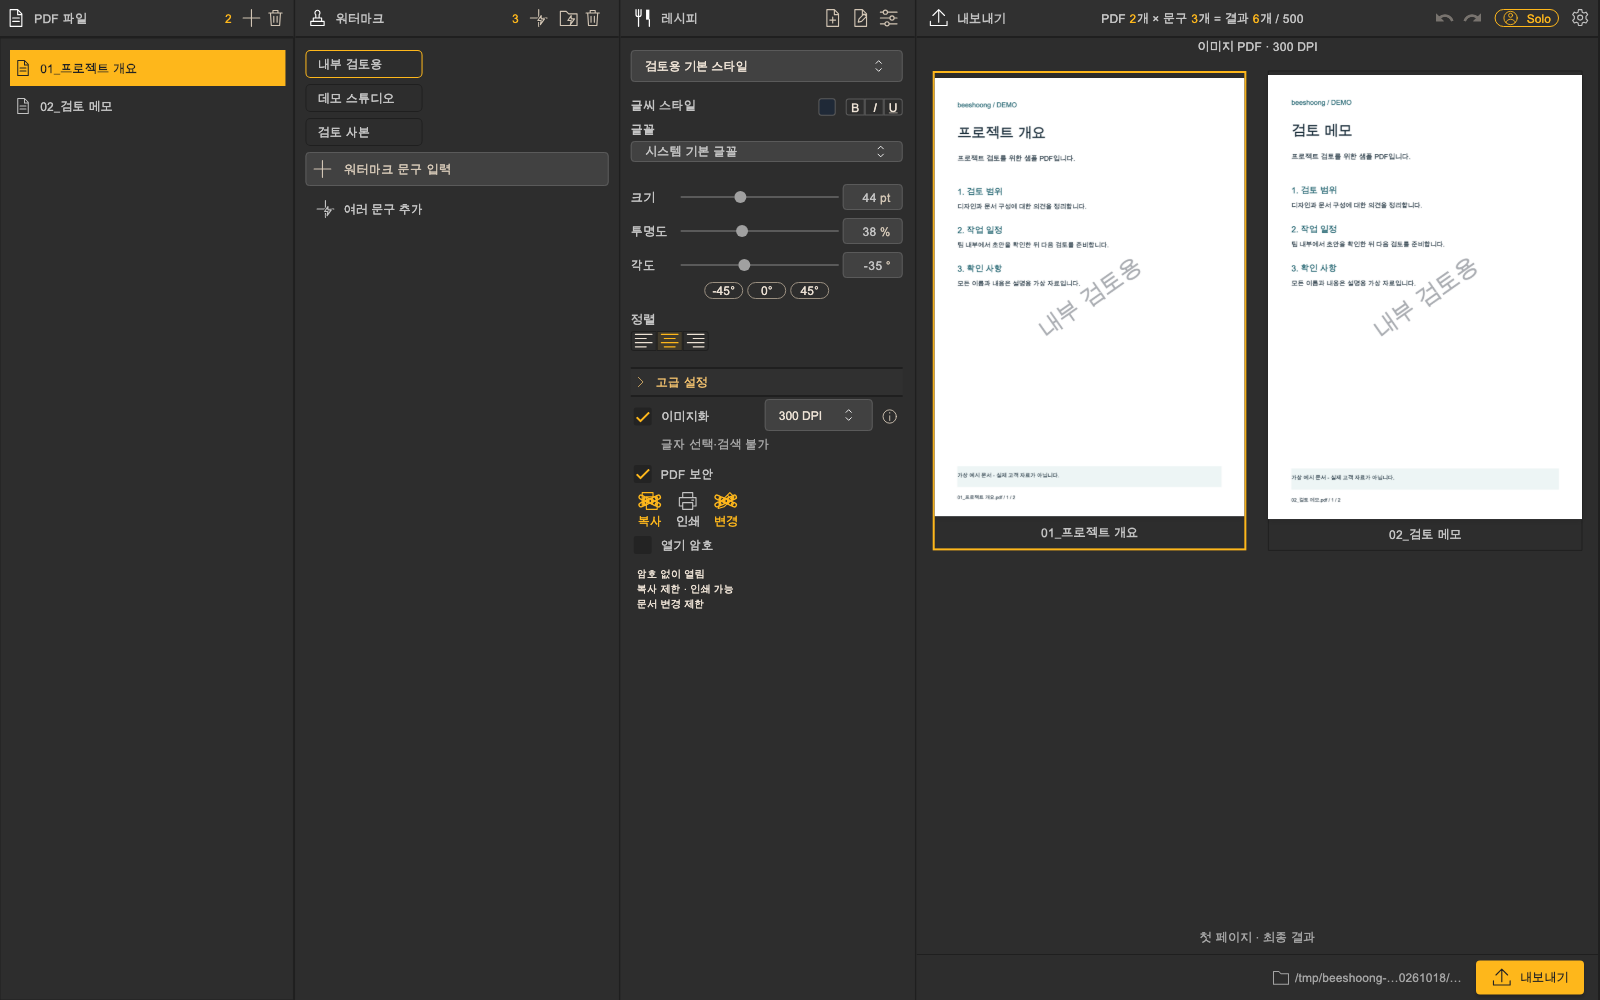Image resolution: width=1600 pixels, height=1000 pixels.
Task: Open recipe settings sliders icon
Action: click(x=888, y=18)
